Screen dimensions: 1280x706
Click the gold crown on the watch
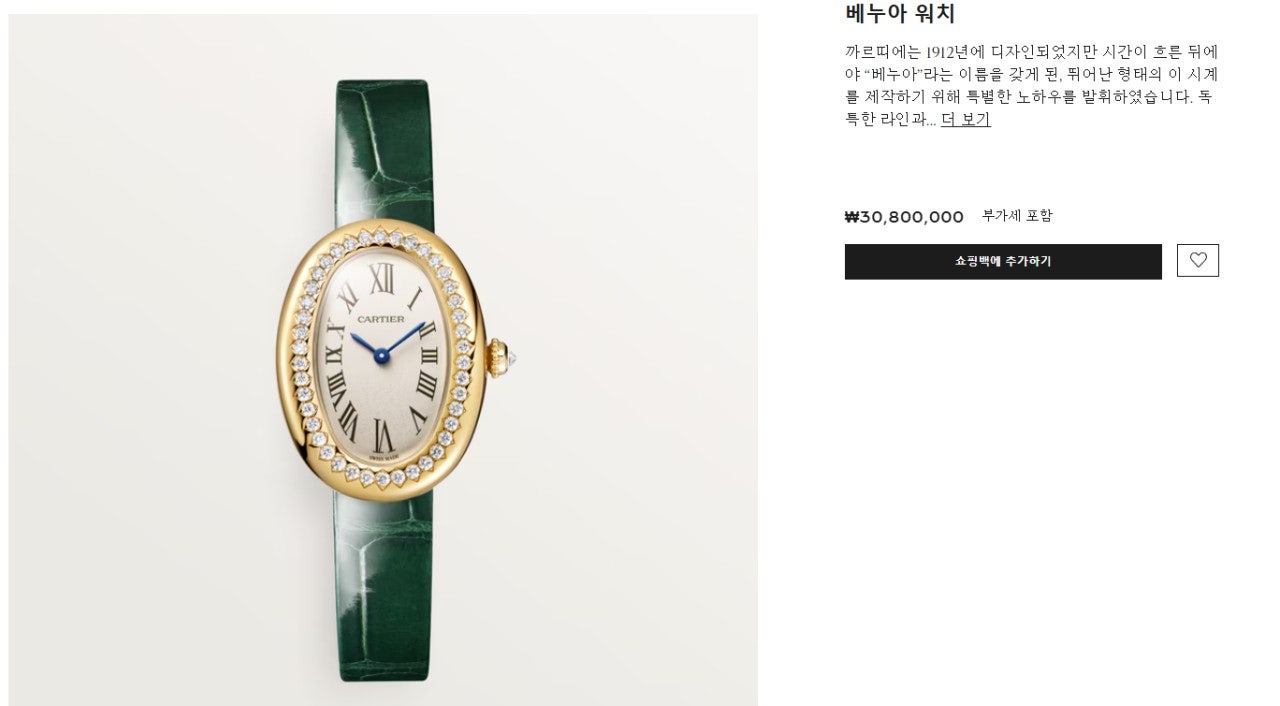coord(500,356)
